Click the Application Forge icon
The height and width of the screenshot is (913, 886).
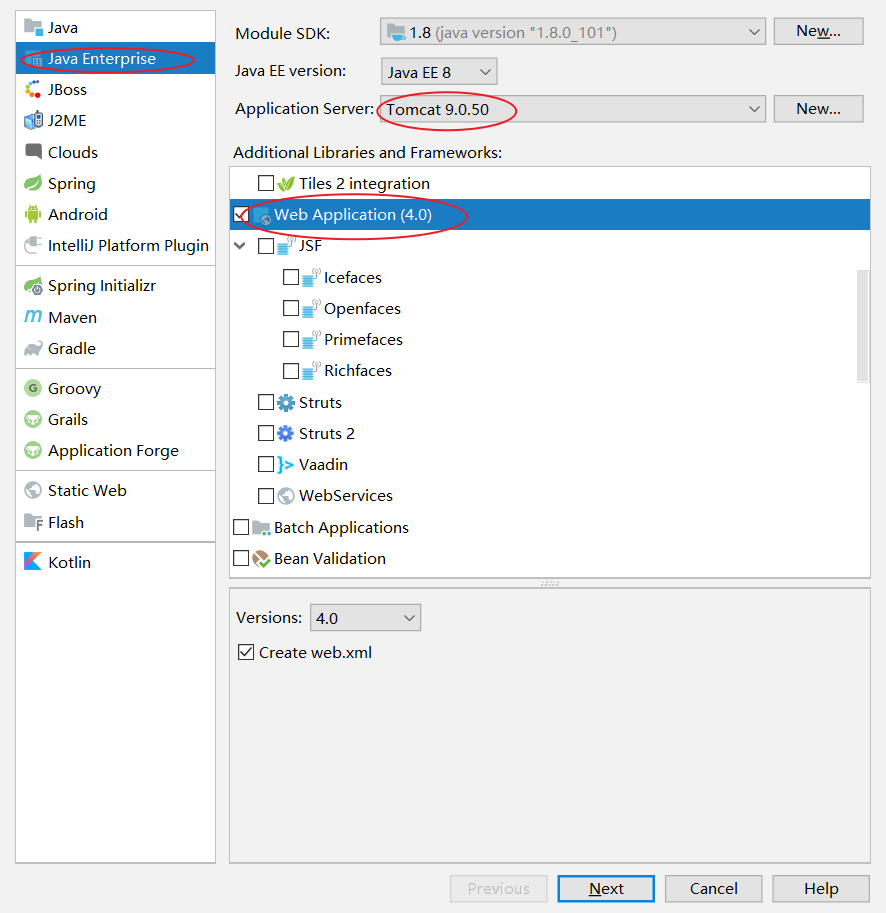point(33,450)
